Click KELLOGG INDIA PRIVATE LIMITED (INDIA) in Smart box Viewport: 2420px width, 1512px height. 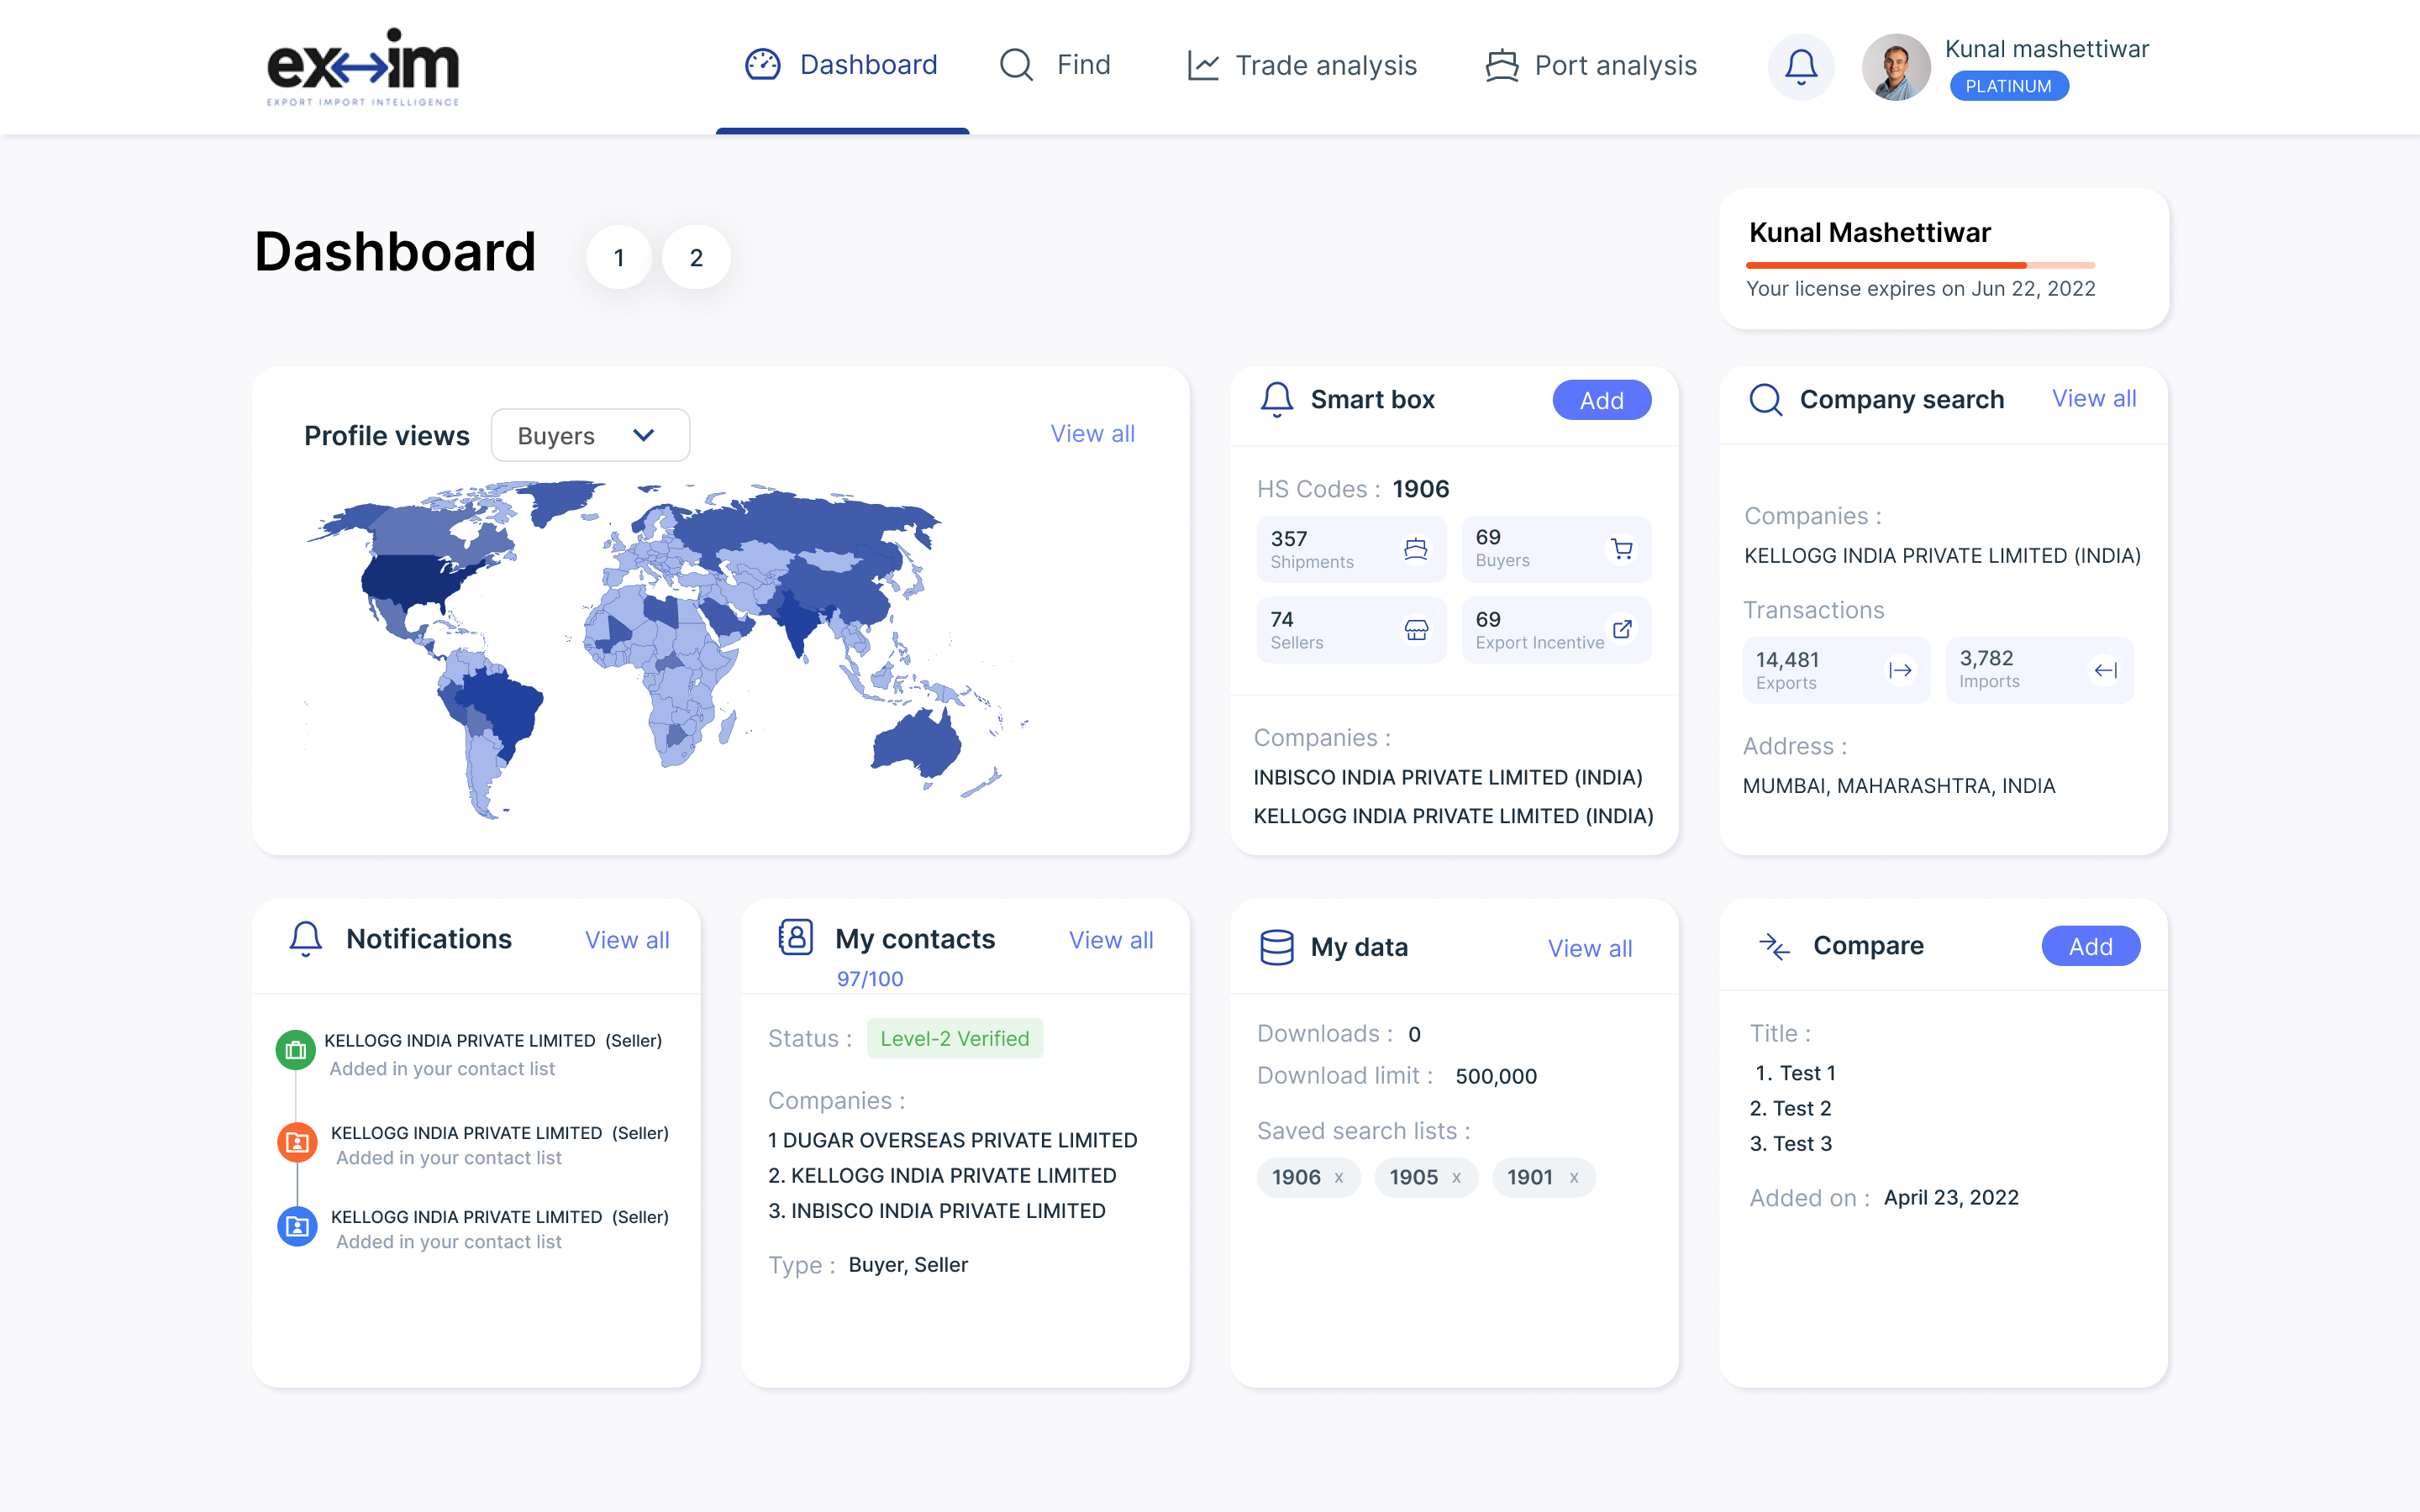1453,817
